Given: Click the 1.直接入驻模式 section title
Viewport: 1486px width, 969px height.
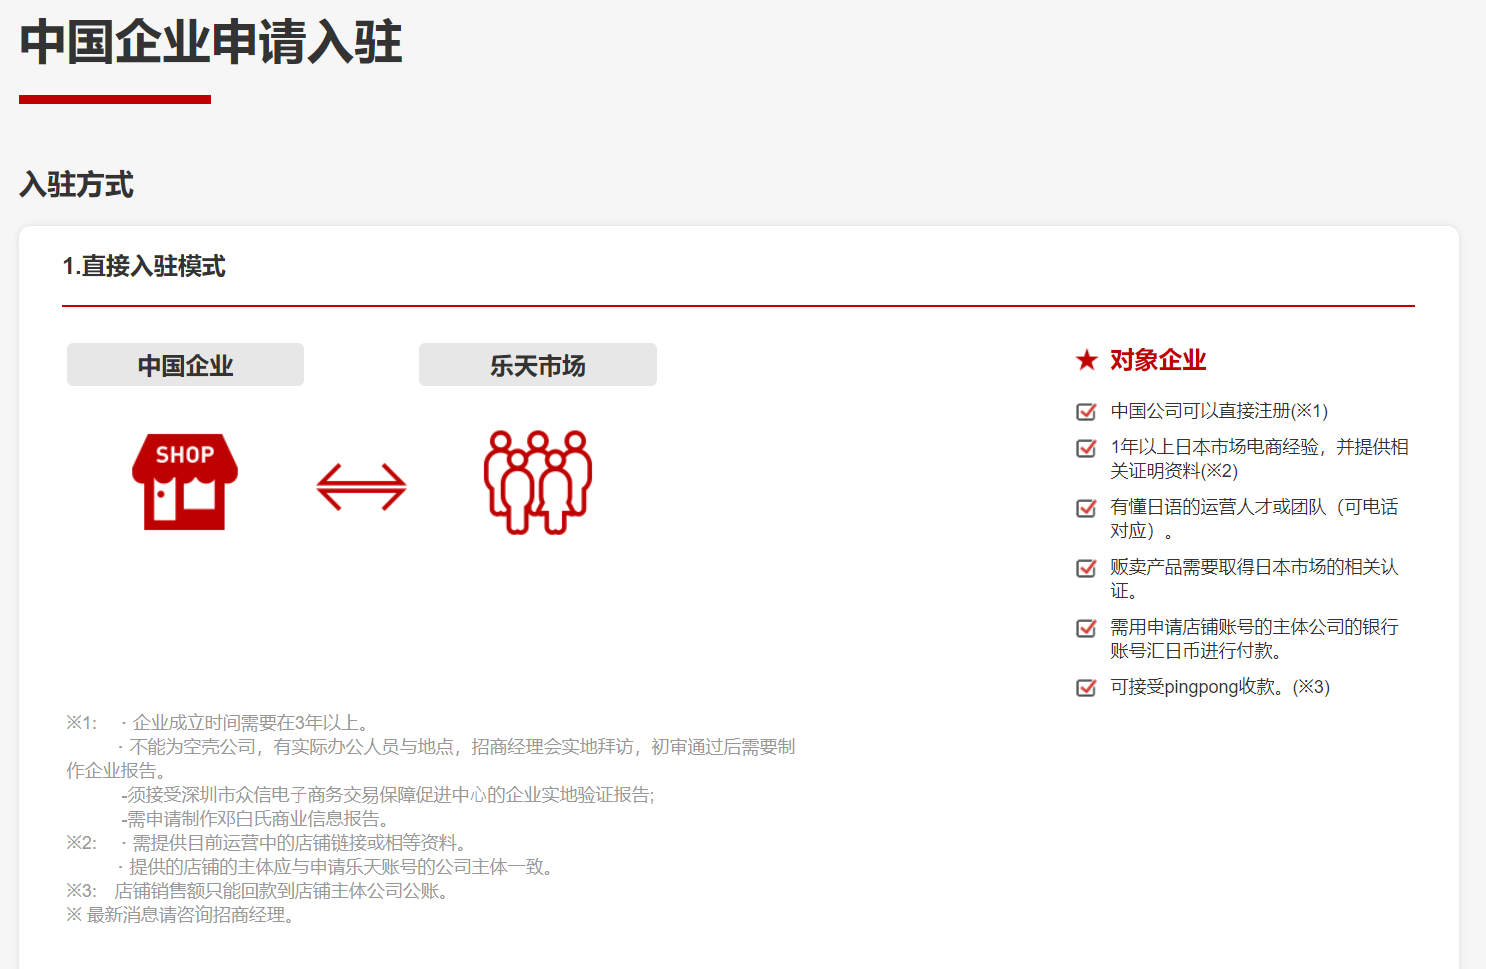Looking at the screenshot, I should (144, 266).
